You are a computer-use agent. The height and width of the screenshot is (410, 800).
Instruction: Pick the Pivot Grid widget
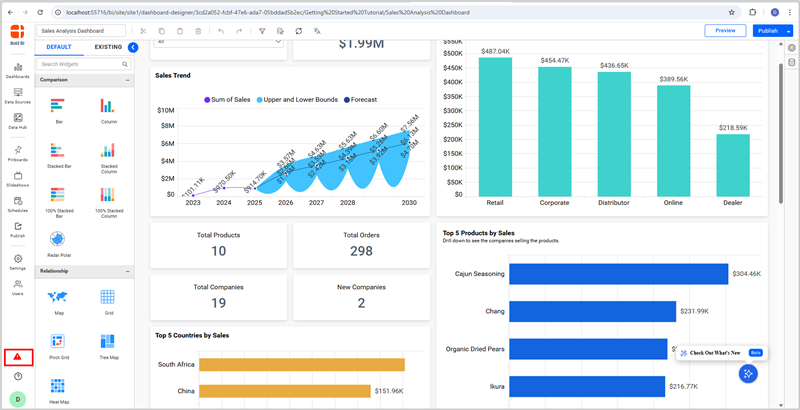(x=57, y=345)
